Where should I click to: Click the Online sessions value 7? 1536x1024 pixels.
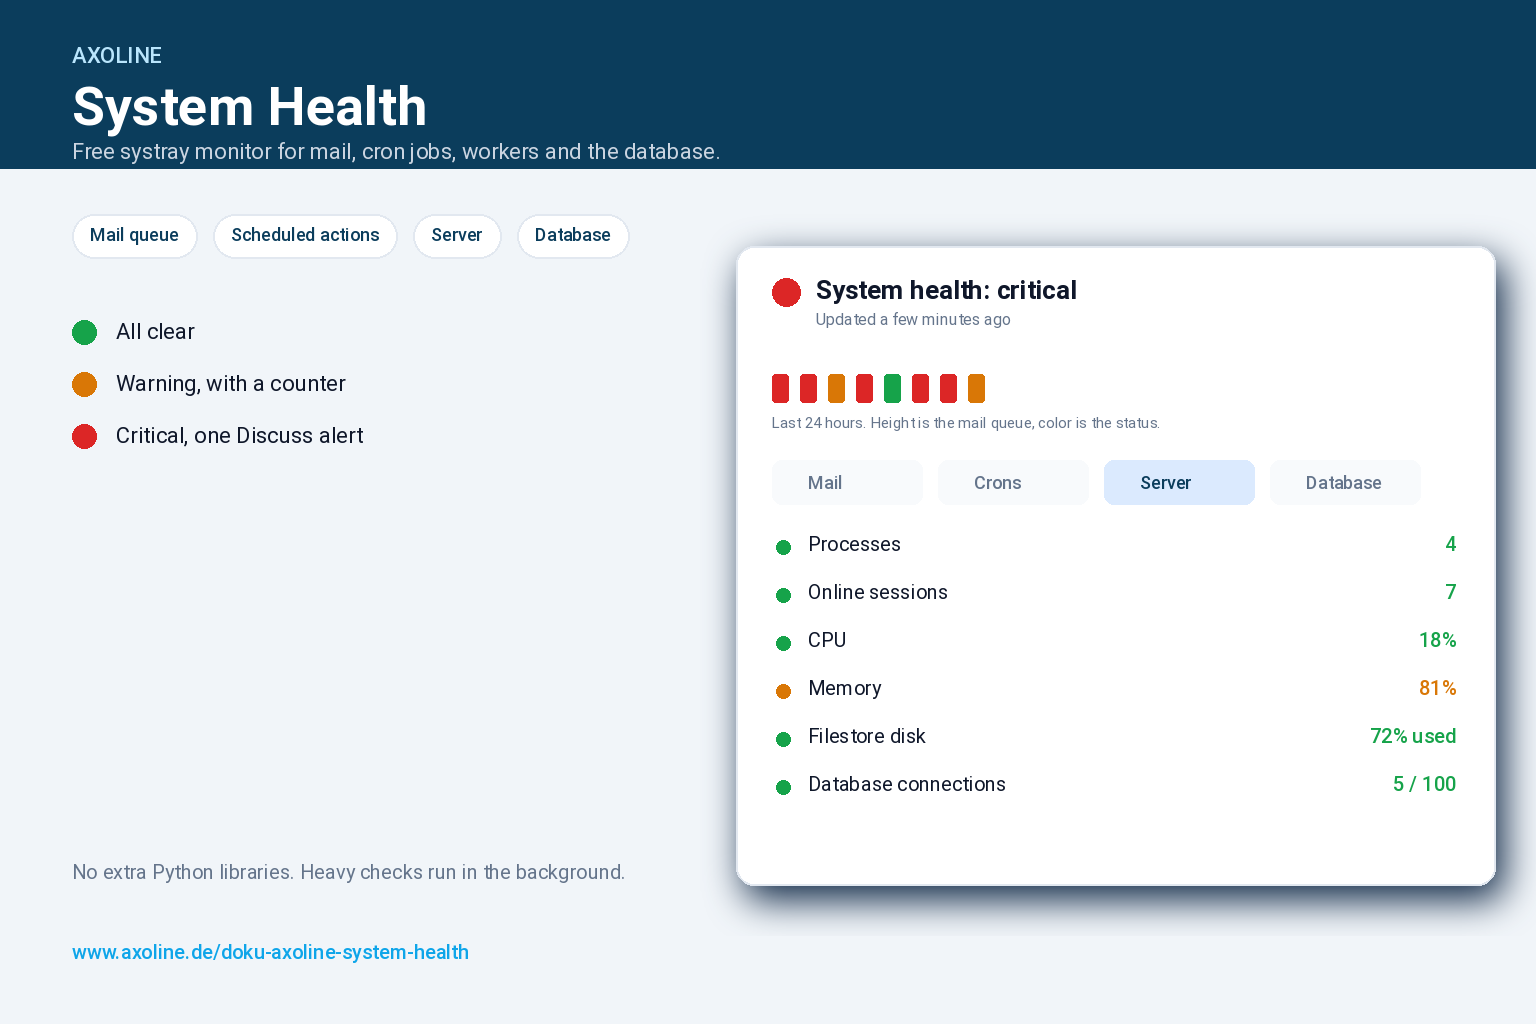coord(1450,592)
